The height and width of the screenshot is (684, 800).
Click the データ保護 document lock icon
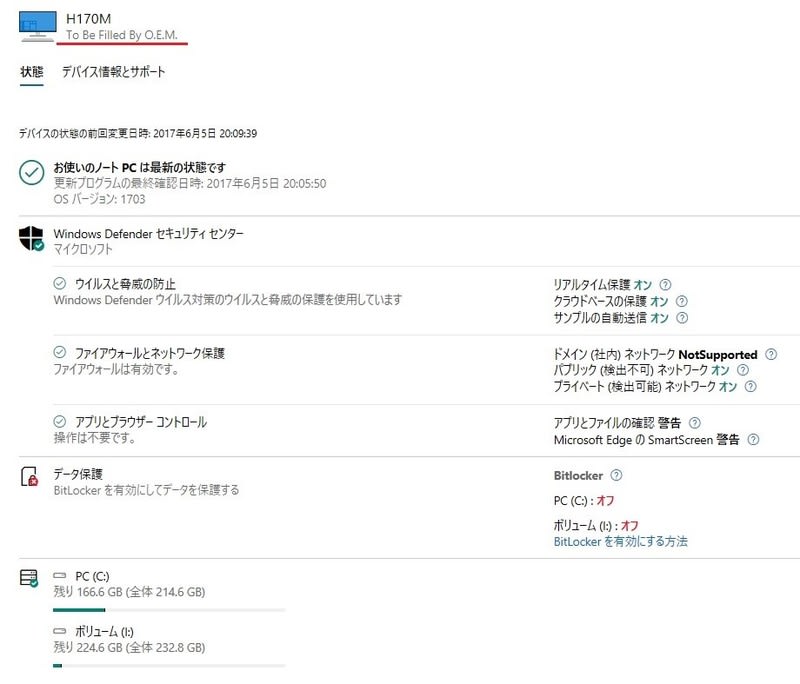[30, 476]
